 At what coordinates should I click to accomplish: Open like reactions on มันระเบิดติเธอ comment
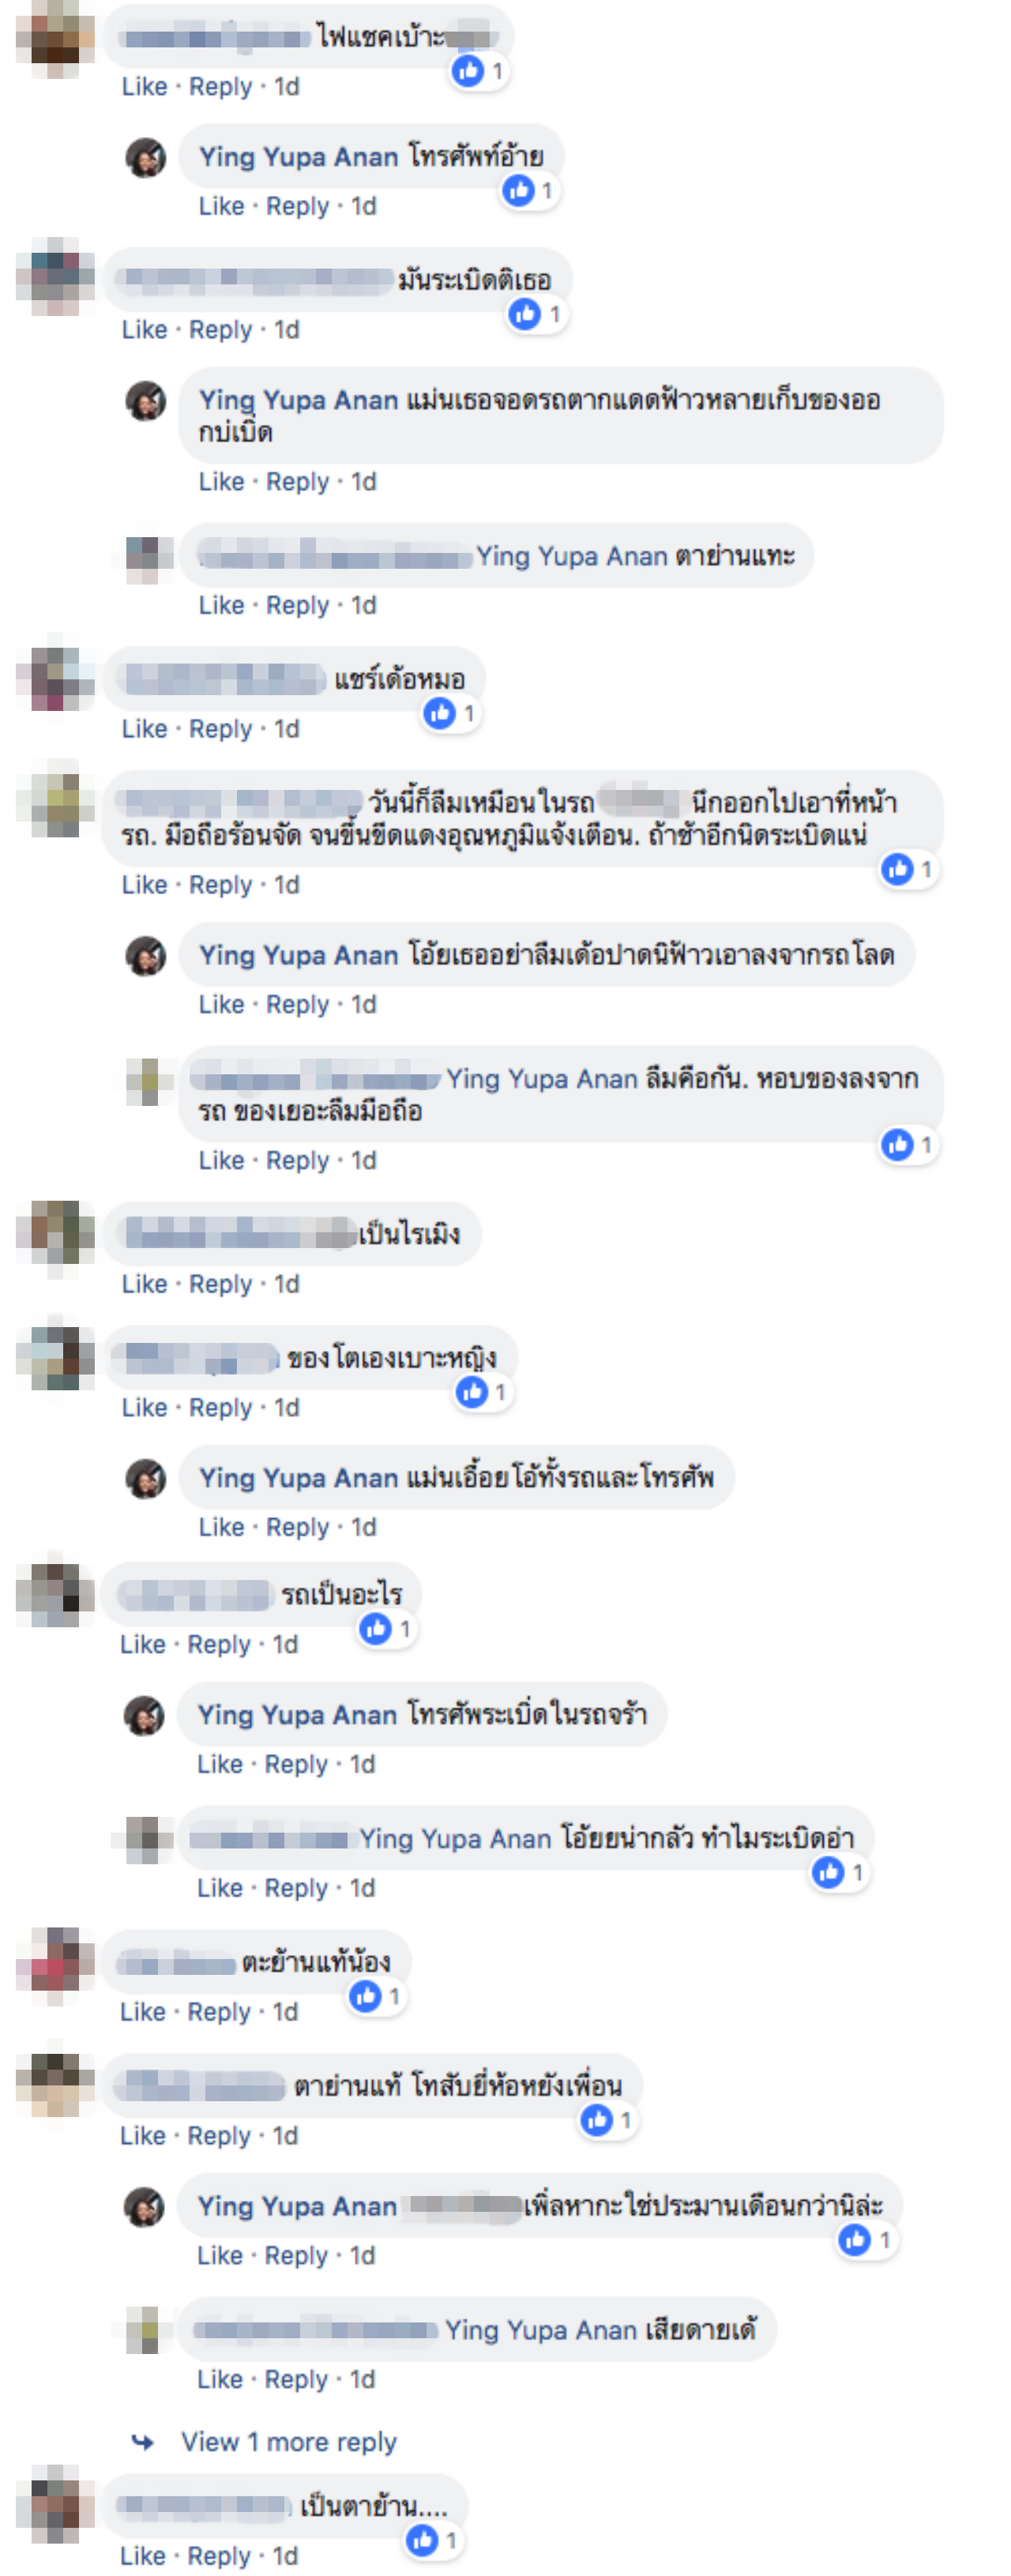(x=537, y=315)
